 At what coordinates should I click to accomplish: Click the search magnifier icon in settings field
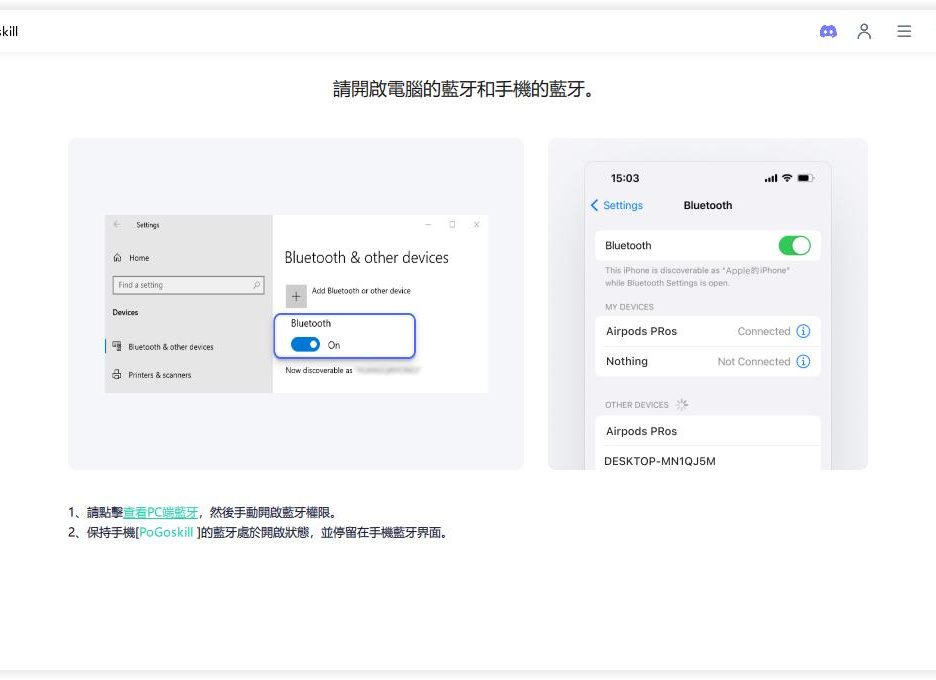pyautogui.click(x=257, y=285)
